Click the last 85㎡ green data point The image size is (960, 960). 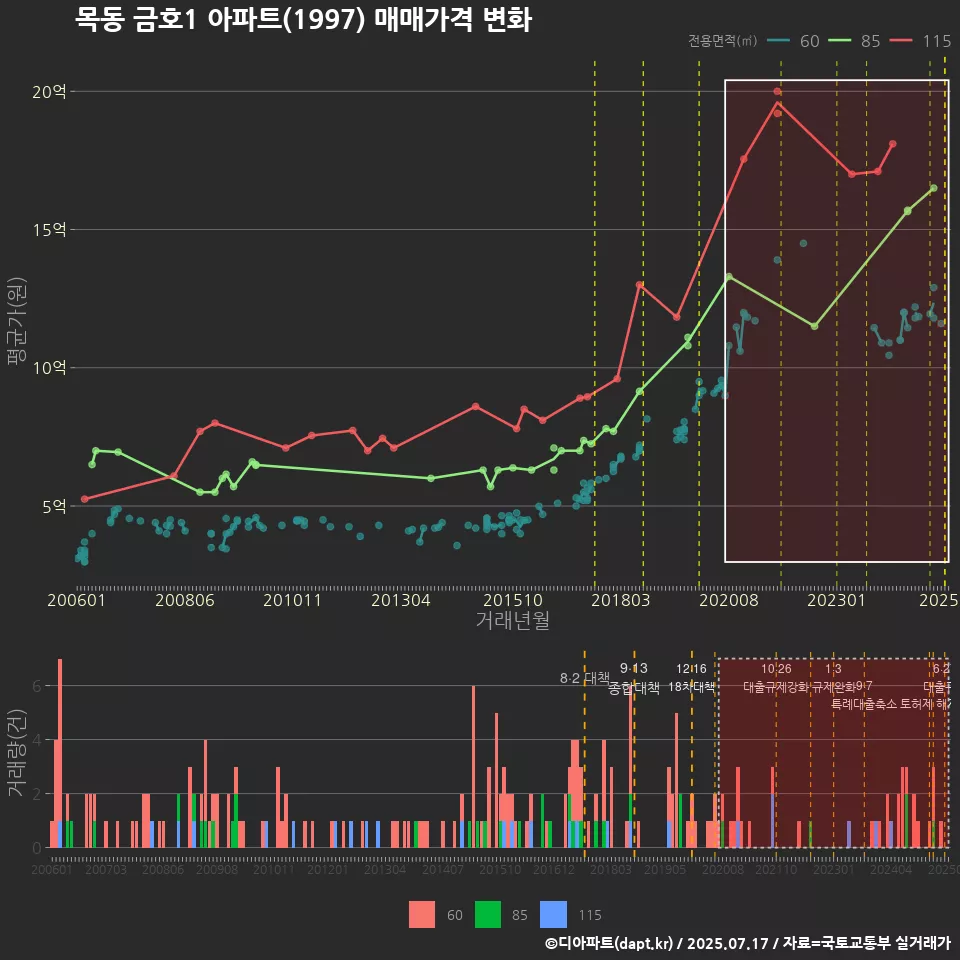point(933,189)
